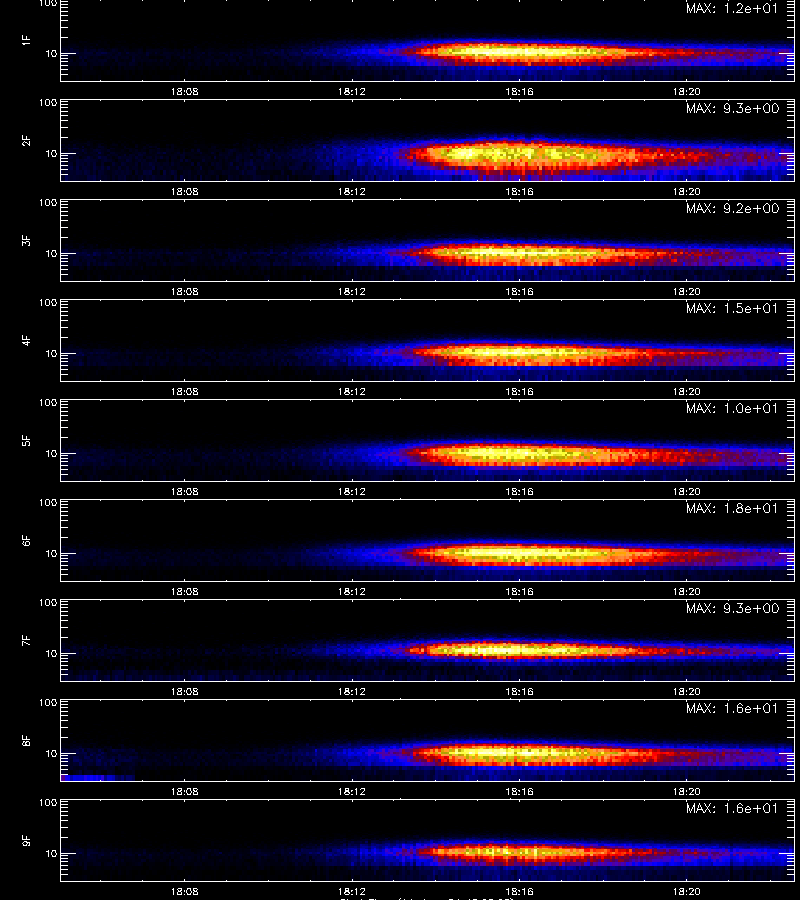
Task: Click the 10 y-axis label of 6F panel
Action: [x=51, y=553]
